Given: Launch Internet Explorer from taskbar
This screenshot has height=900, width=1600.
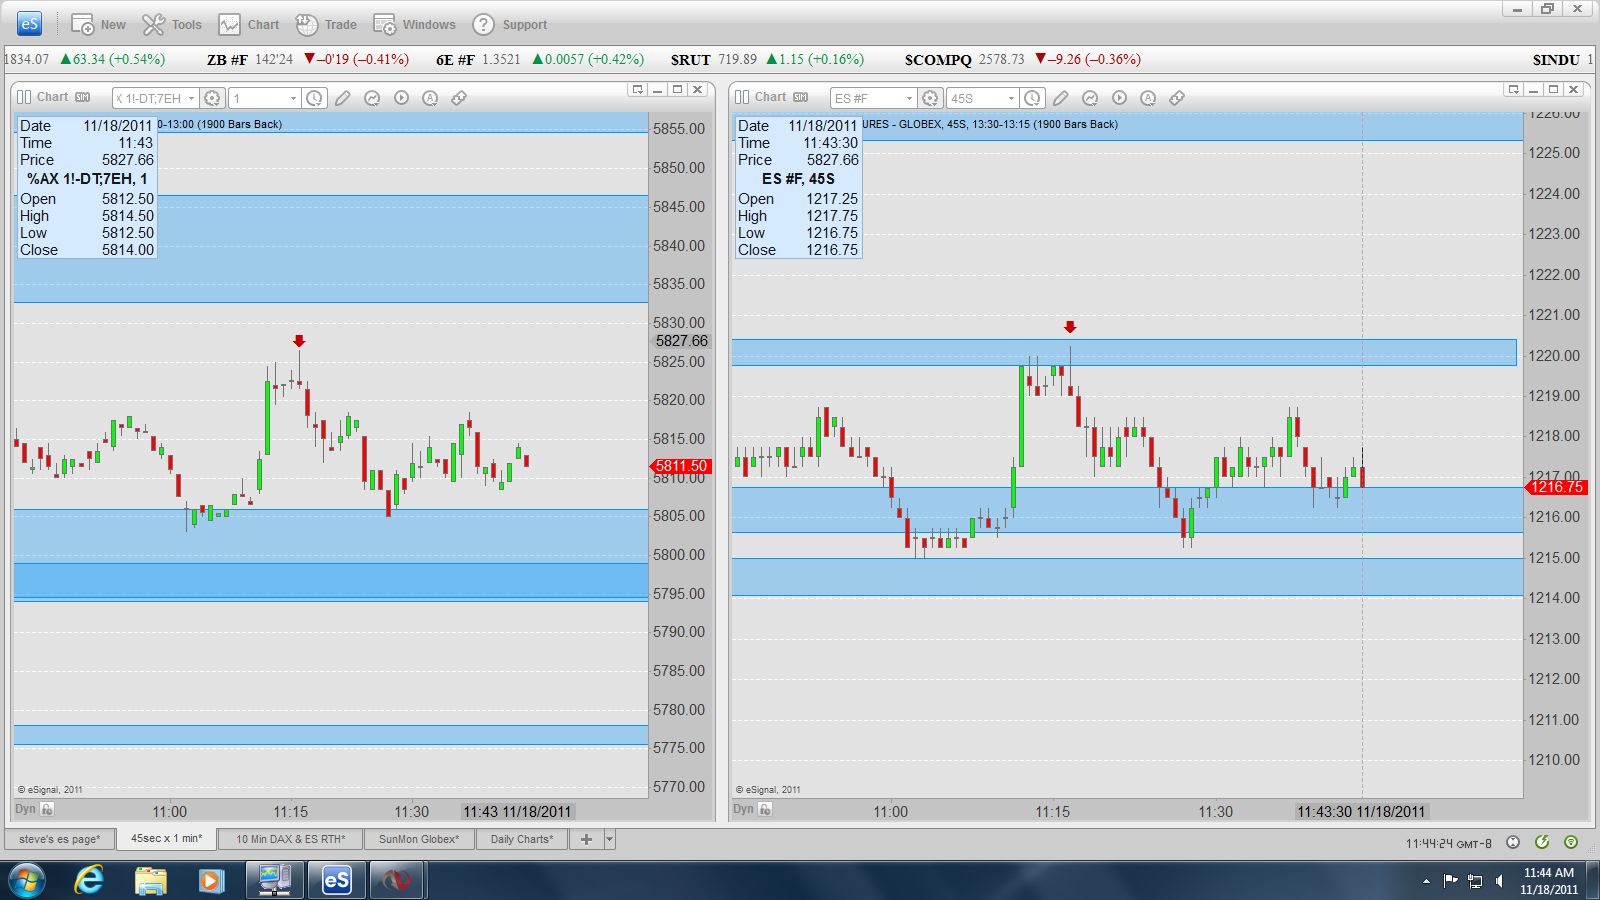Looking at the screenshot, I should point(89,880).
